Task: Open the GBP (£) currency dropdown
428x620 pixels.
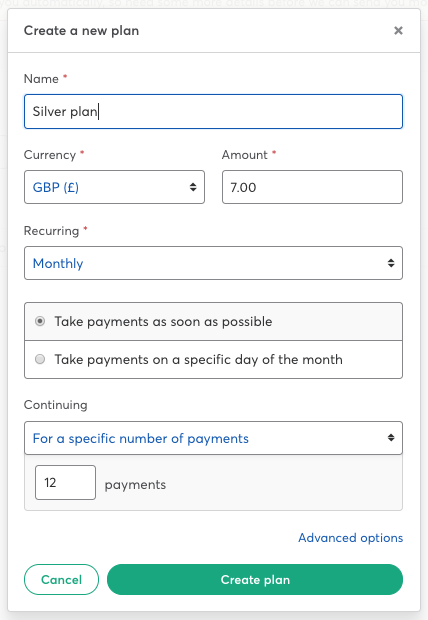Action: point(114,187)
